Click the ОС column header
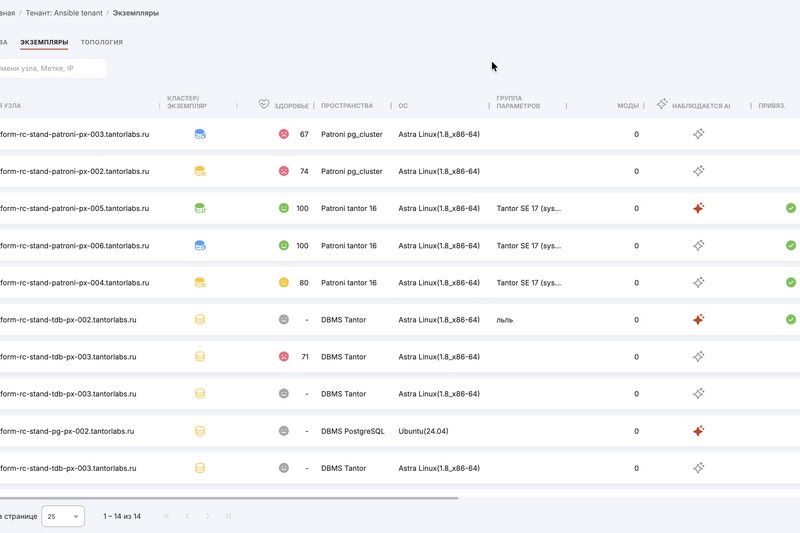Image resolution: width=800 pixels, height=533 pixels. point(403,106)
